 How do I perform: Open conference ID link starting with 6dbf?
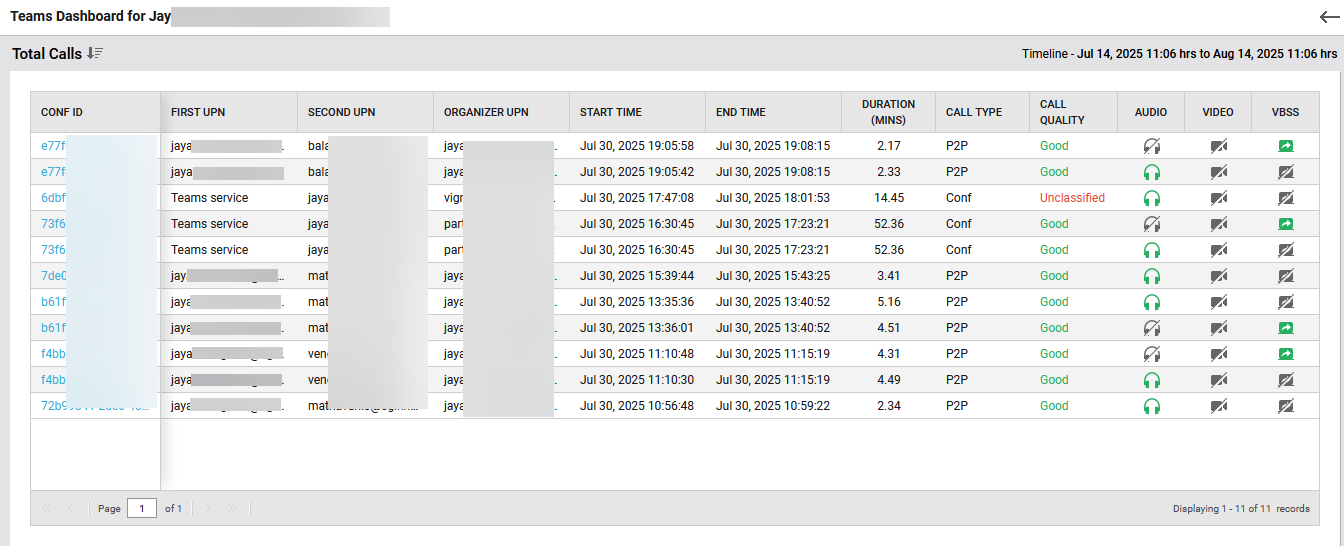(x=53, y=198)
